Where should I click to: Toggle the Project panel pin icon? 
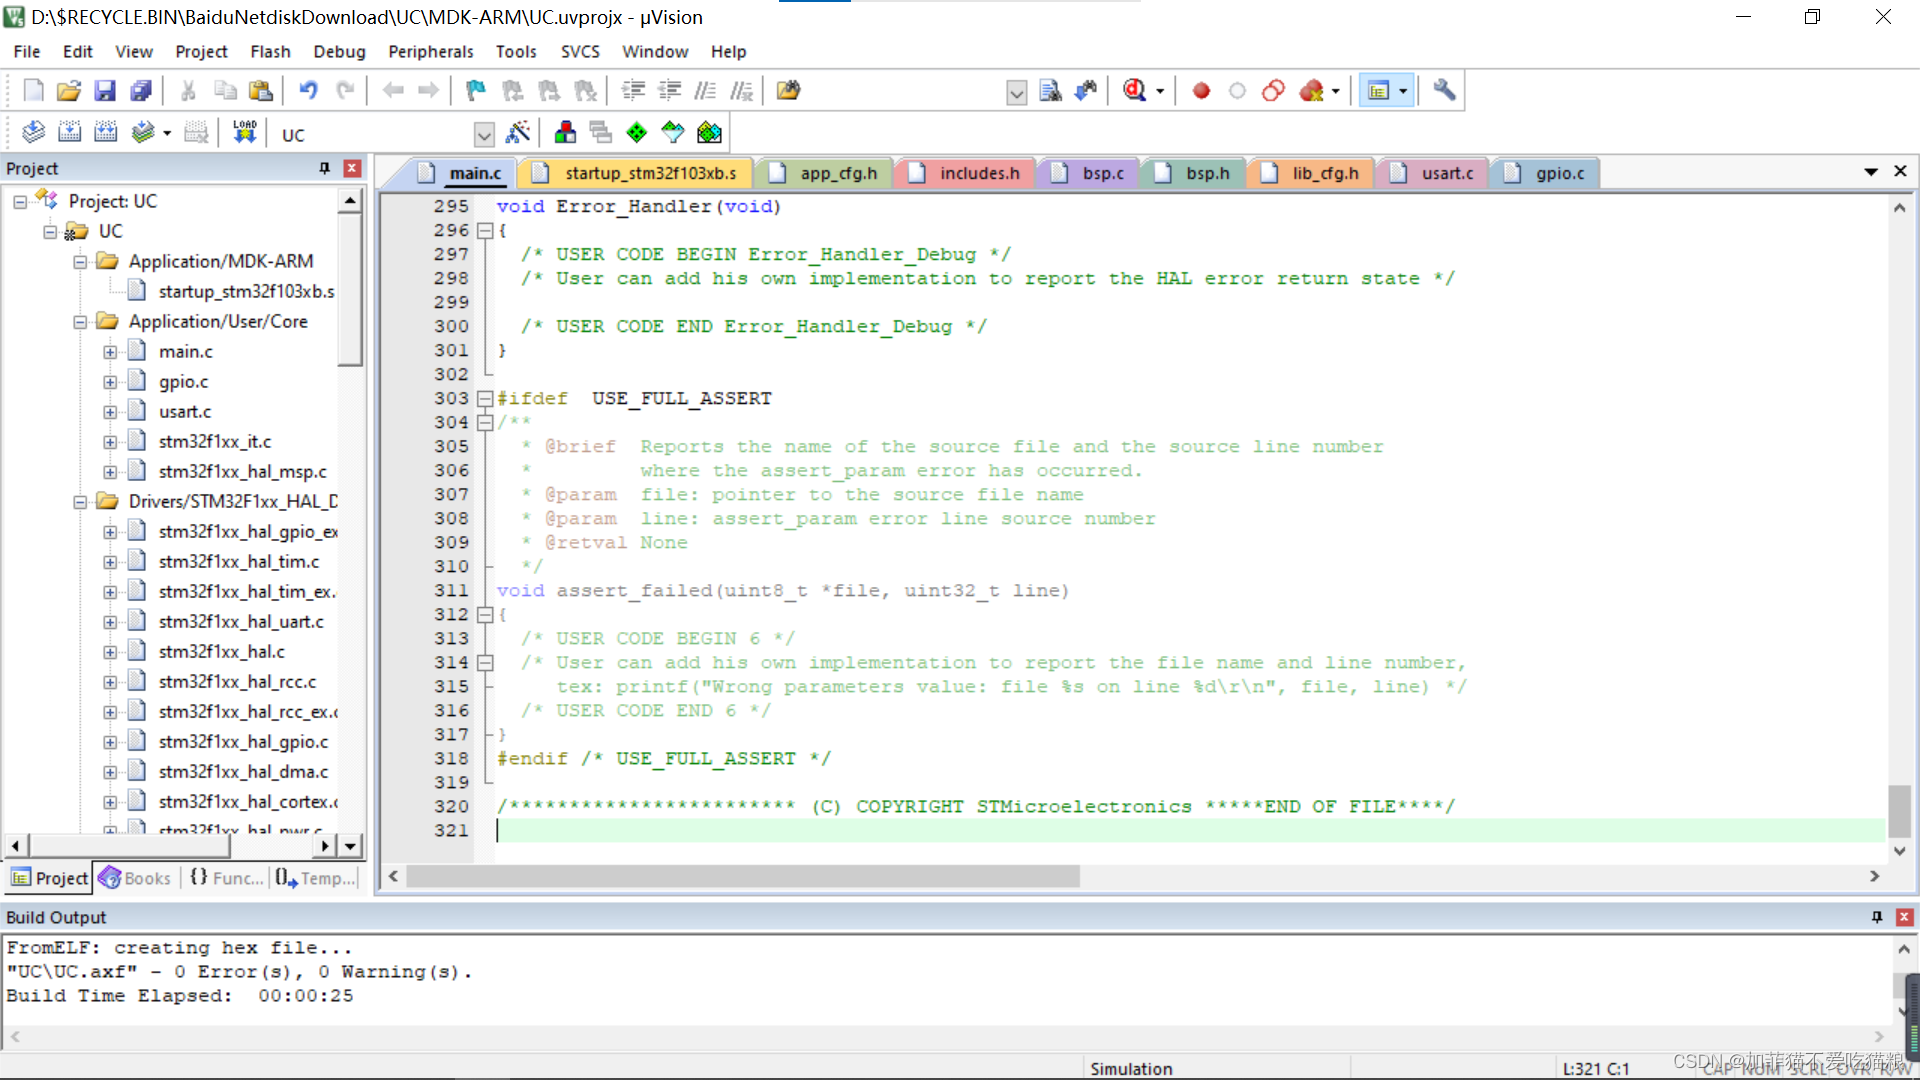(324, 168)
